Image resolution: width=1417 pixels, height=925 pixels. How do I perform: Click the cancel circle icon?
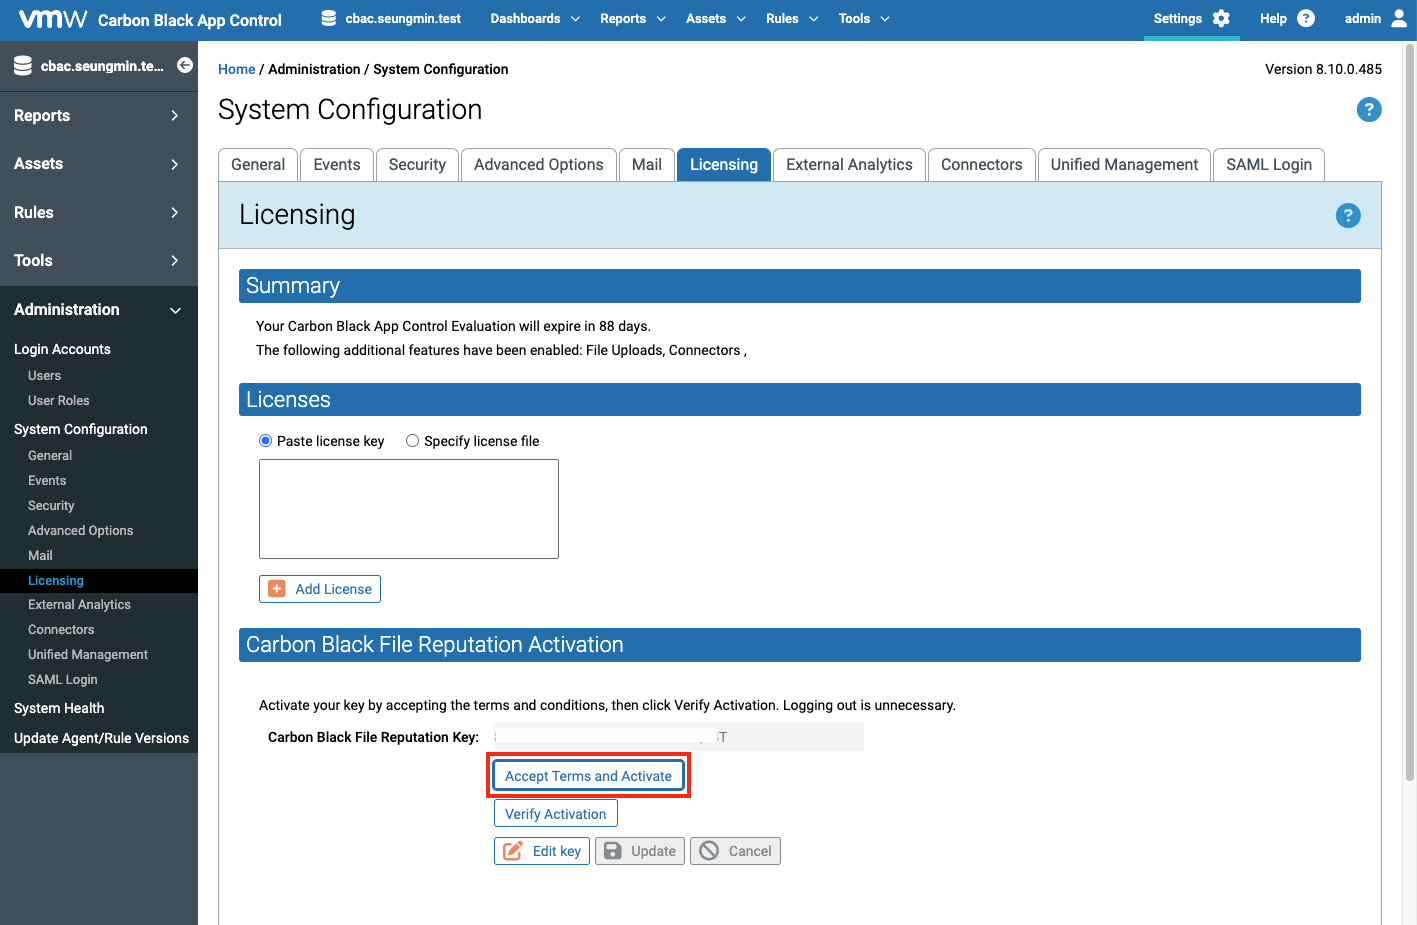[x=709, y=851]
